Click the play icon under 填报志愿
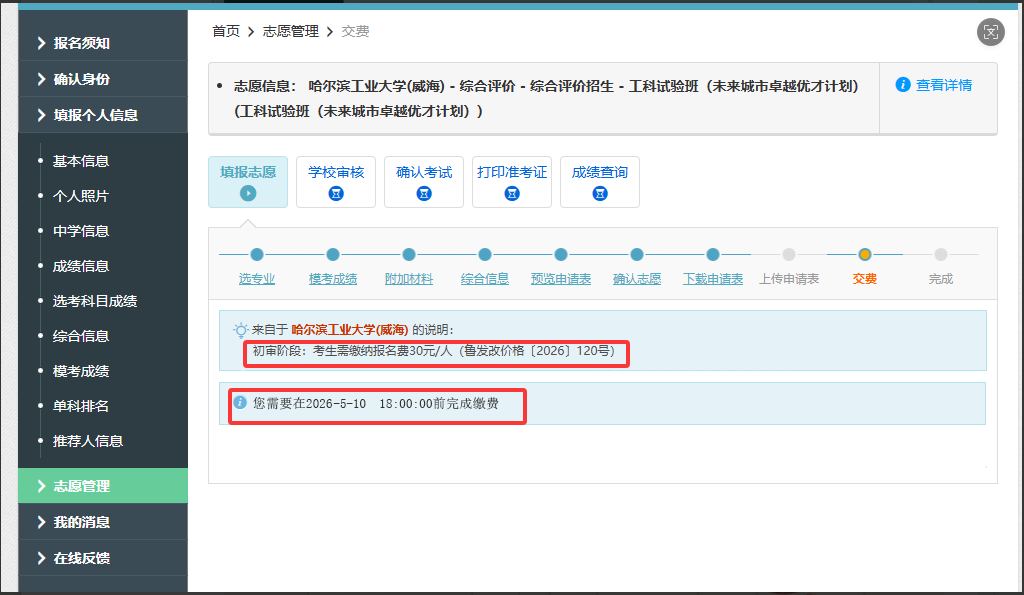This screenshot has width=1024, height=595. (x=248, y=193)
